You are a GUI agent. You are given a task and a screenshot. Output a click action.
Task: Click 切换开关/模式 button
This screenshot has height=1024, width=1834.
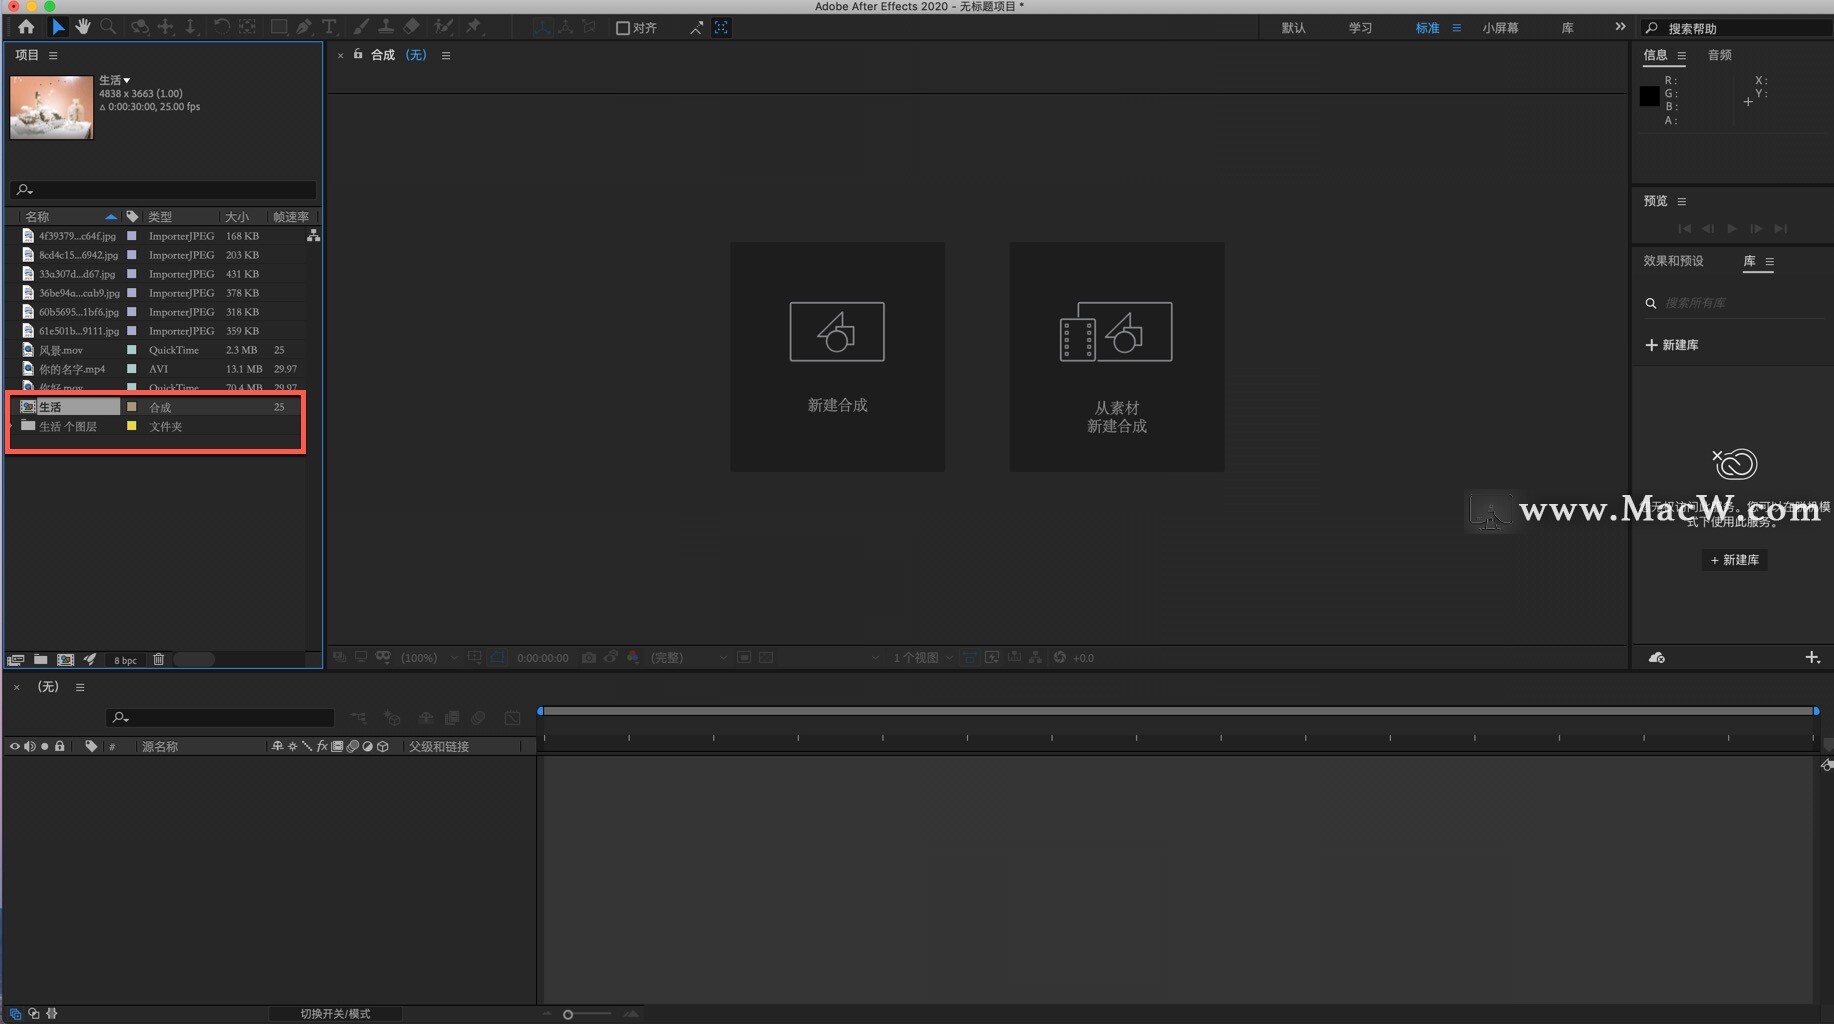(x=335, y=1014)
